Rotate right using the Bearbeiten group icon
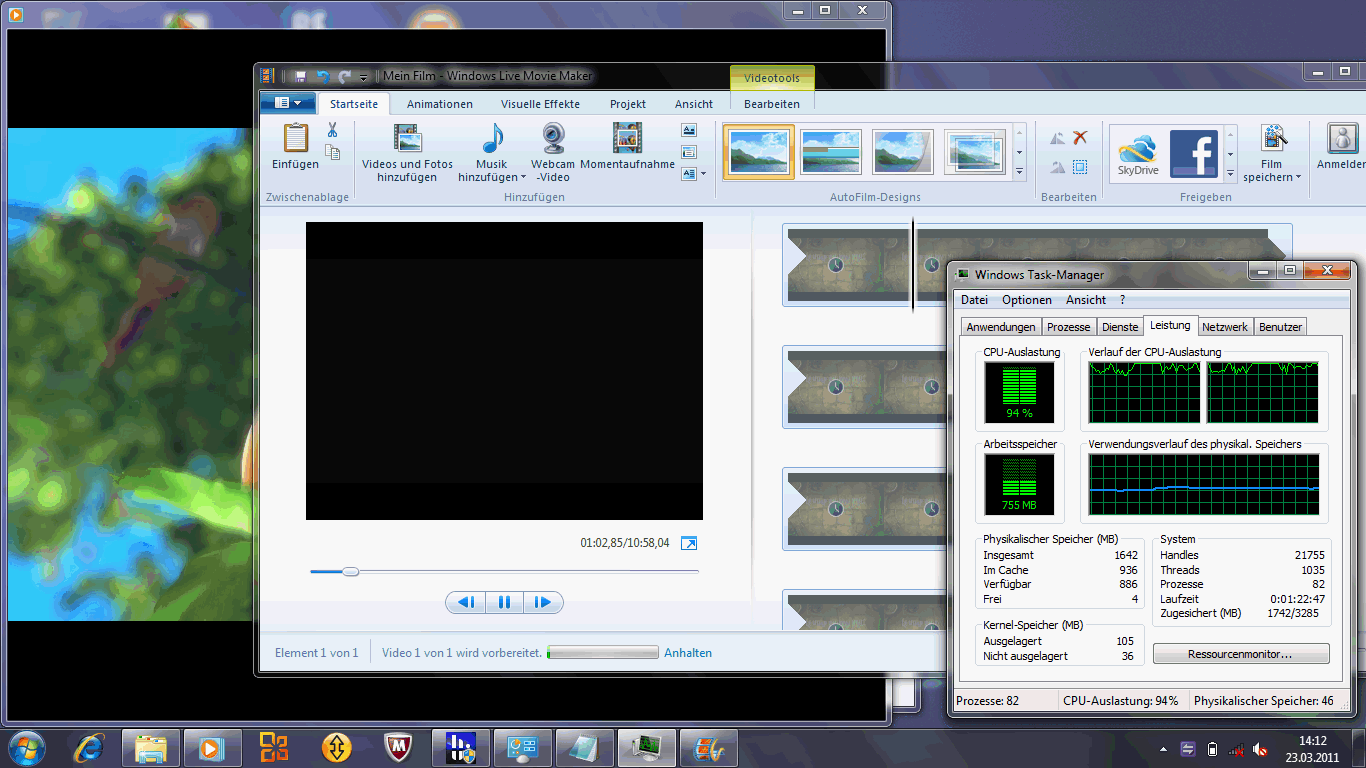The width and height of the screenshot is (1366, 768). (1057, 167)
